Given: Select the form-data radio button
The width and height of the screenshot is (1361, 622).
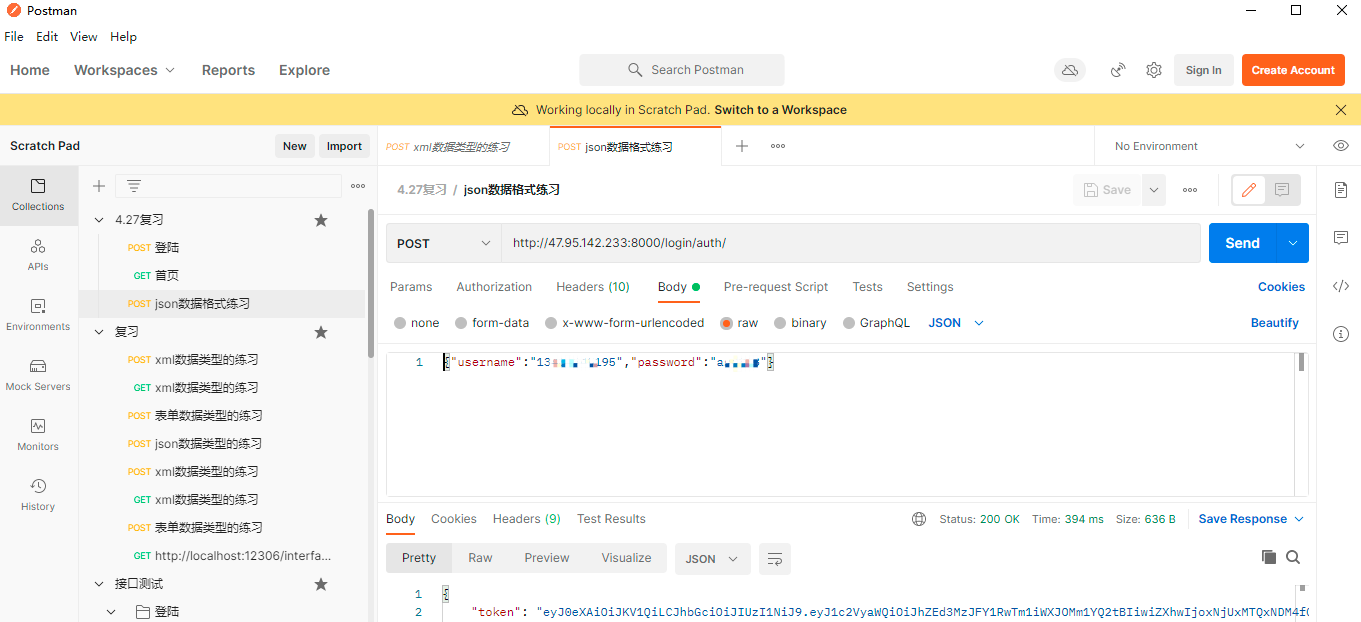Looking at the screenshot, I should [x=461, y=323].
